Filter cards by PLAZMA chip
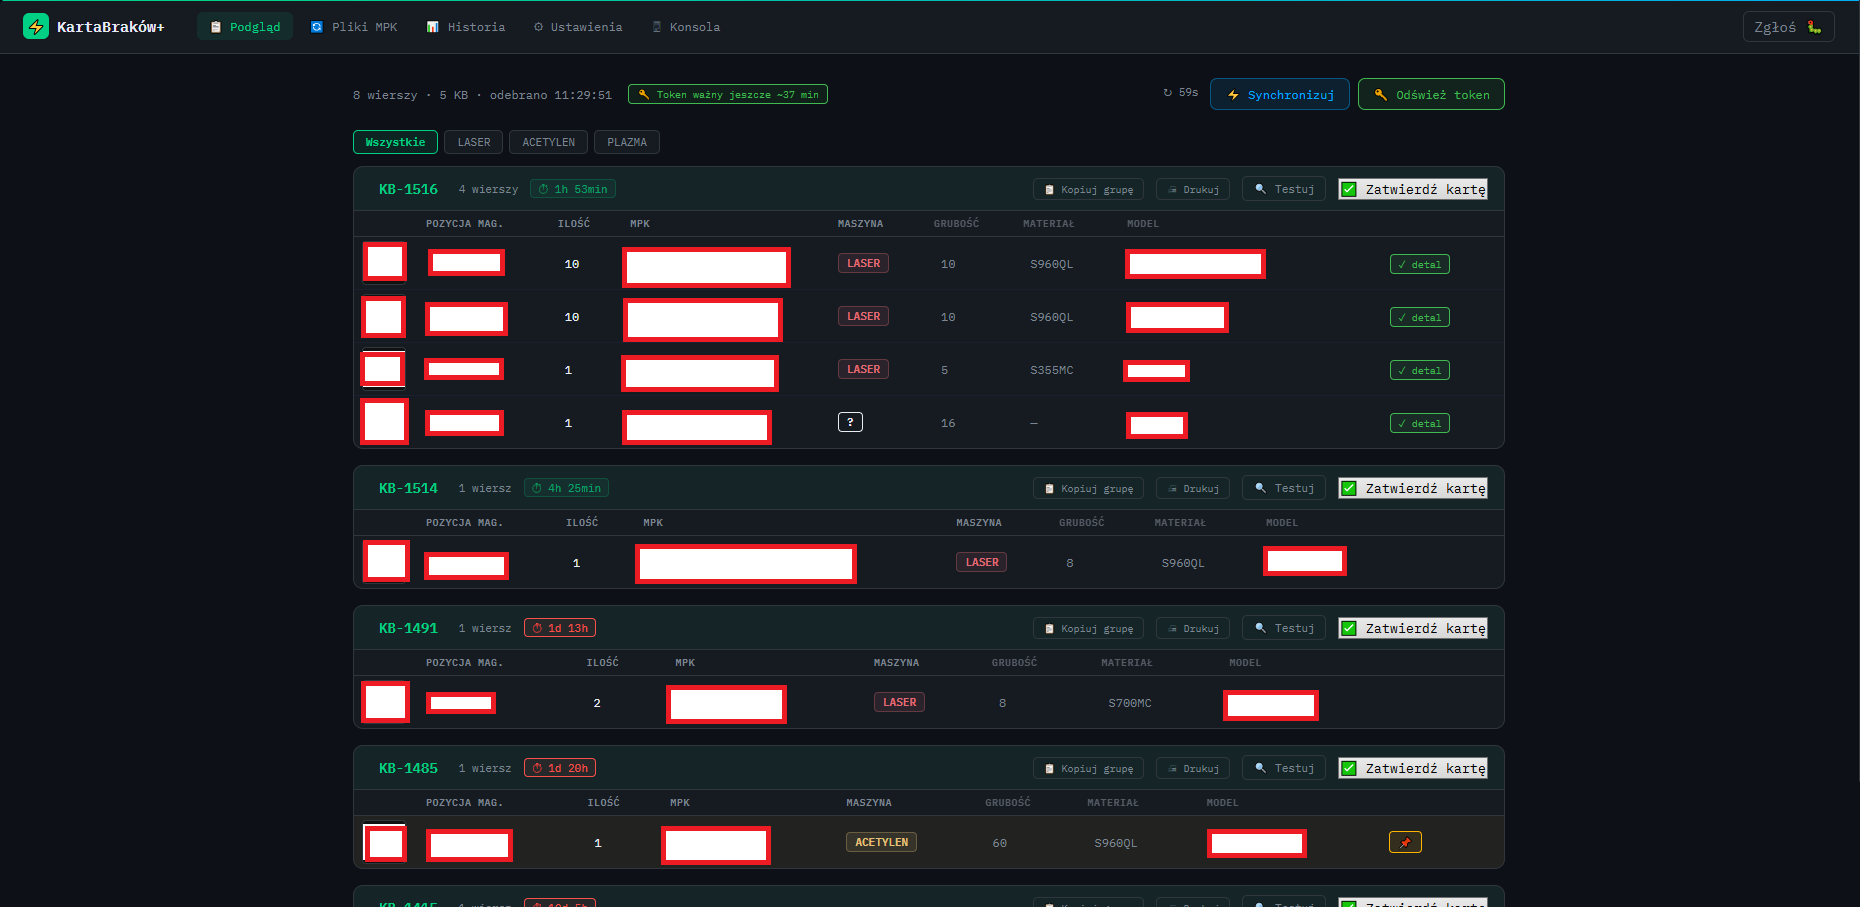This screenshot has height=907, width=1860. [x=627, y=143]
